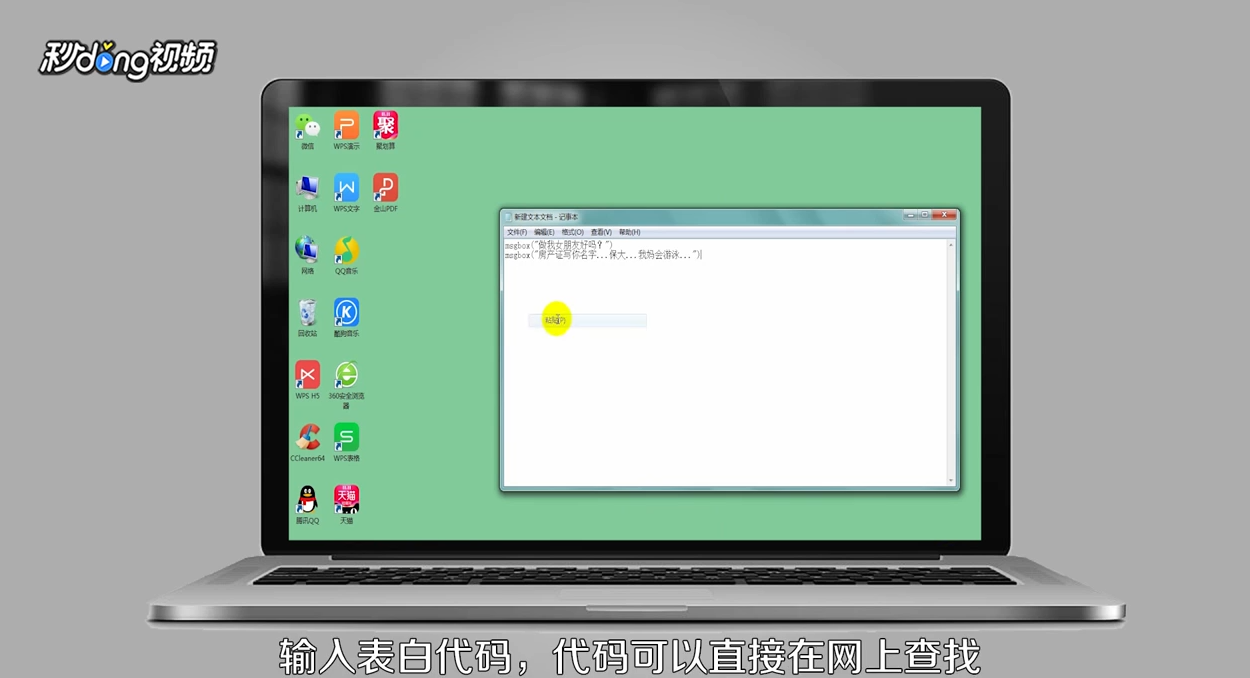The width and height of the screenshot is (1250, 678).
Task: Open the CCleaner64 desktop shortcut
Action: 307,443
